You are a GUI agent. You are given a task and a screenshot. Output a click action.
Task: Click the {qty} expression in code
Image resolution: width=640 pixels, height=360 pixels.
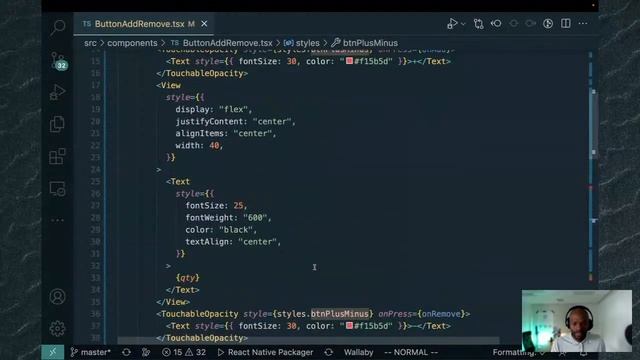(187, 278)
